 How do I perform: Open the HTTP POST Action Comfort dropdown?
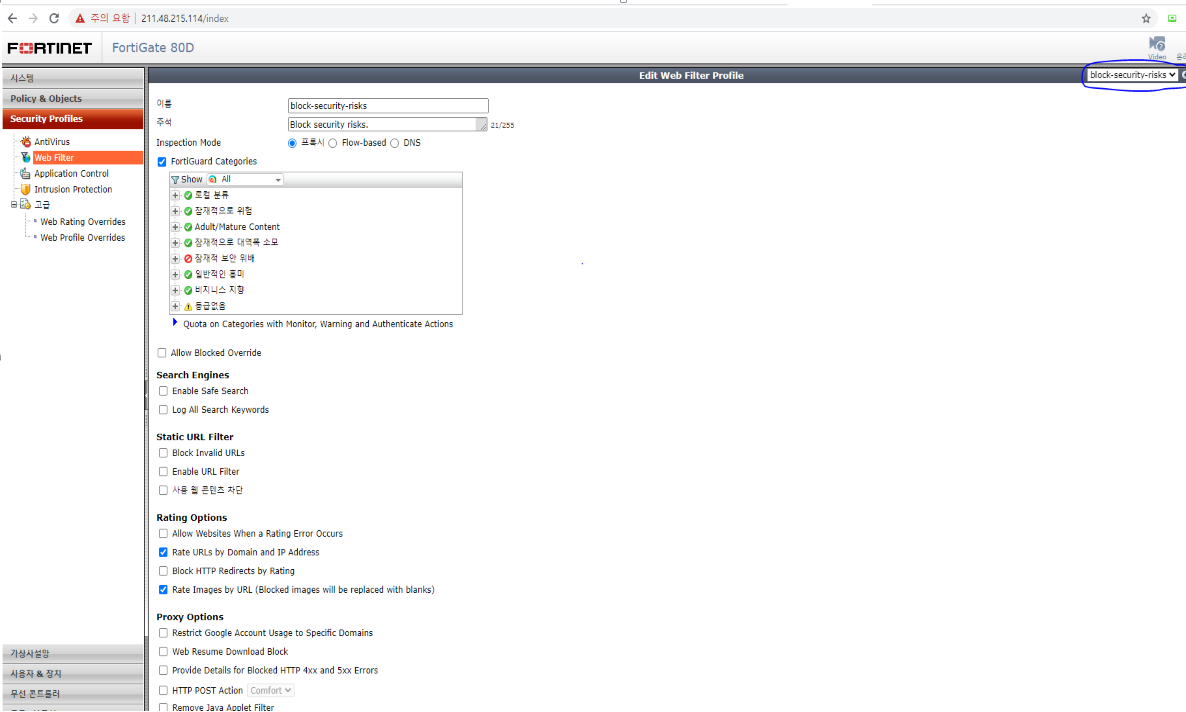271,691
